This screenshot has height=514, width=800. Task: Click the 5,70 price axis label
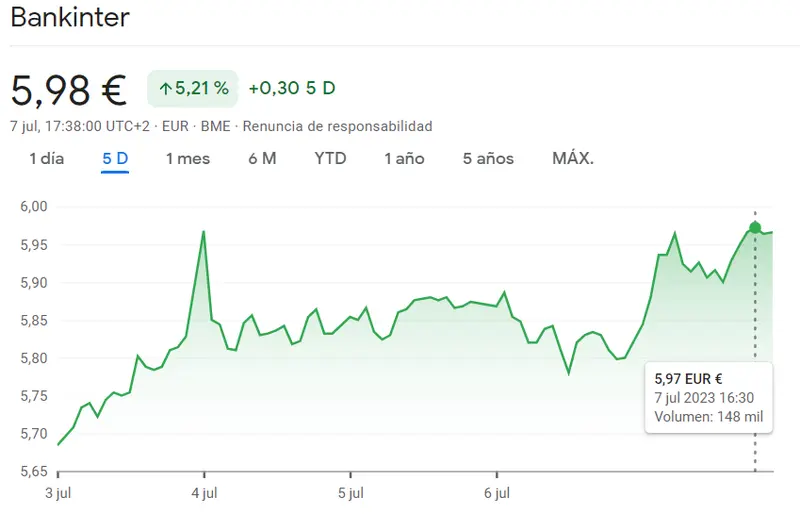pos(34,434)
